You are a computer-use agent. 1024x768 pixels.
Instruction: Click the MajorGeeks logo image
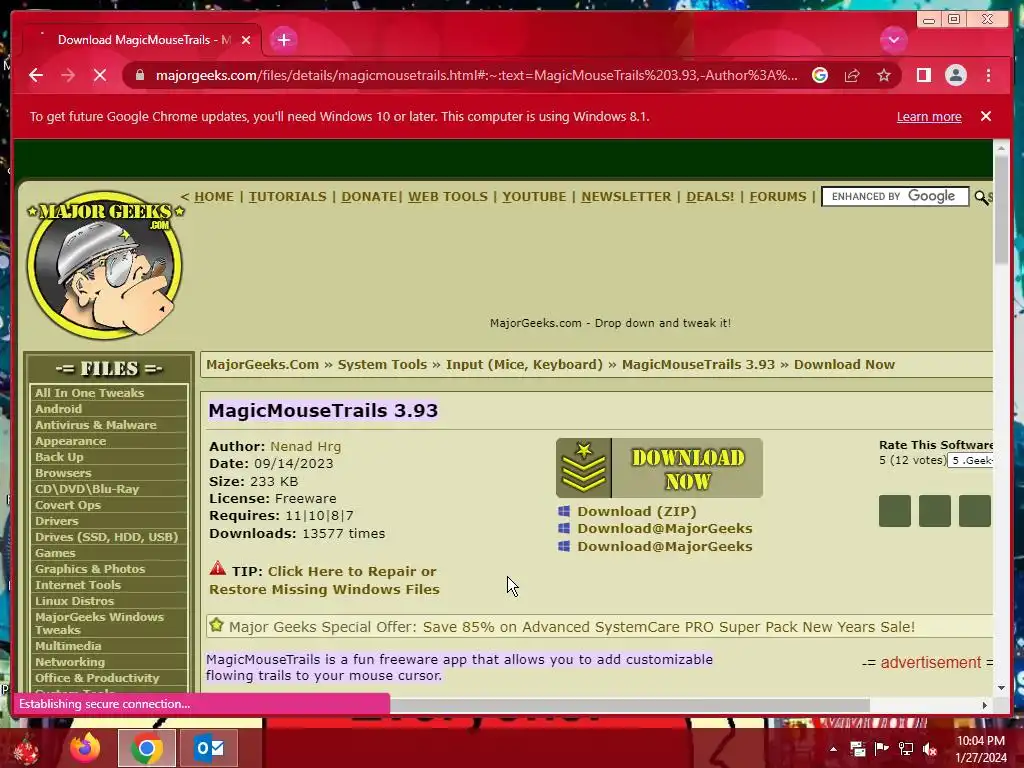105,265
